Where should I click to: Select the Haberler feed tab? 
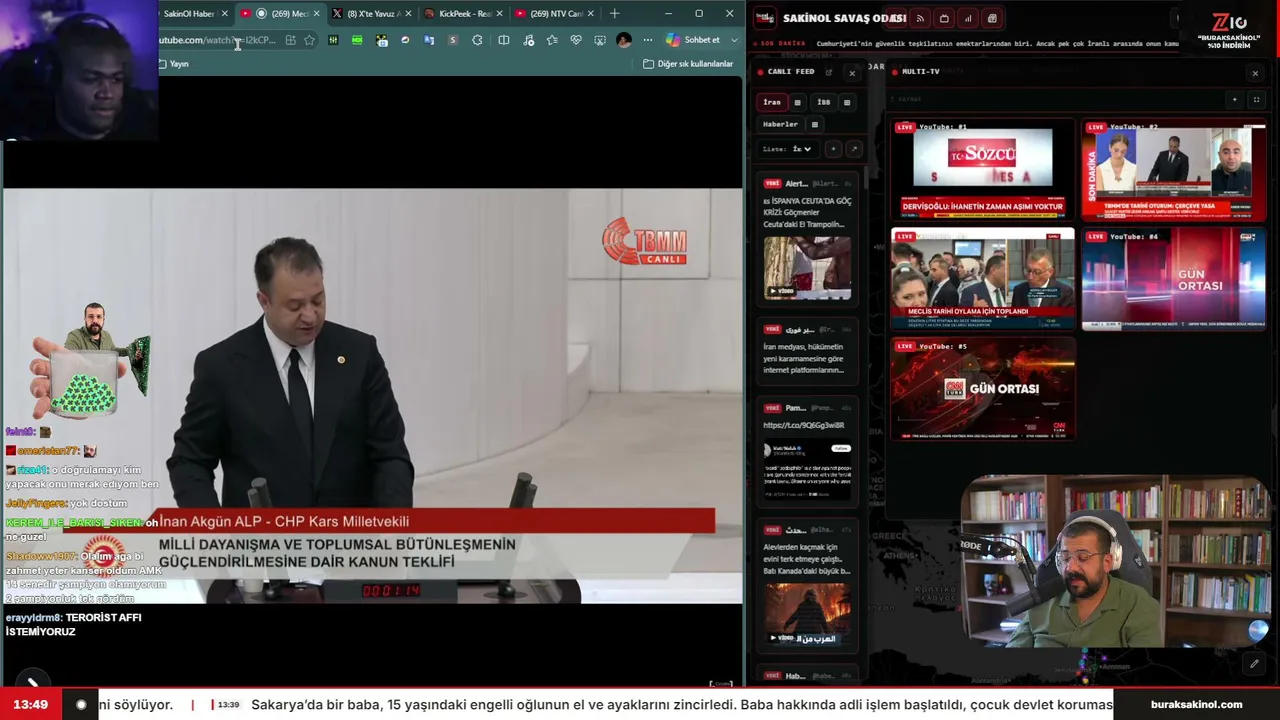pyautogui.click(x=780, y=125)
